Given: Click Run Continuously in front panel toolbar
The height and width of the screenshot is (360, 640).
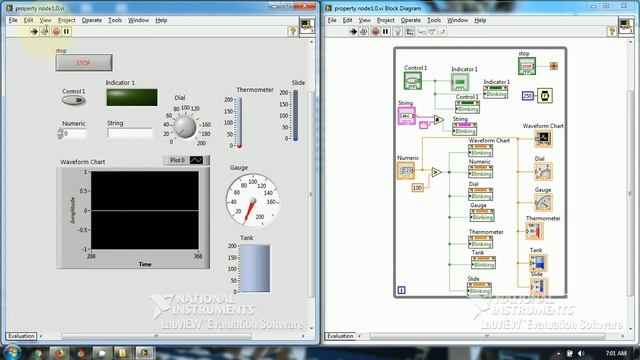Looking at the screenshot, I should click(x=44, y=31).
